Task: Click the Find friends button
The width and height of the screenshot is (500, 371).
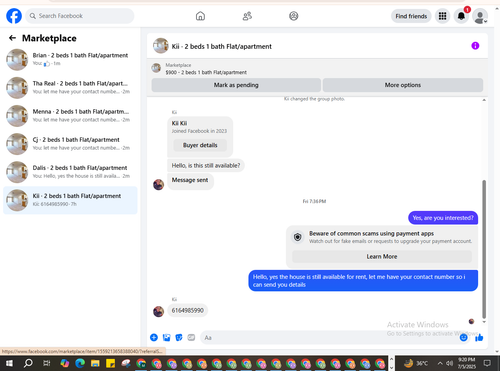Action: pos(411,16)
